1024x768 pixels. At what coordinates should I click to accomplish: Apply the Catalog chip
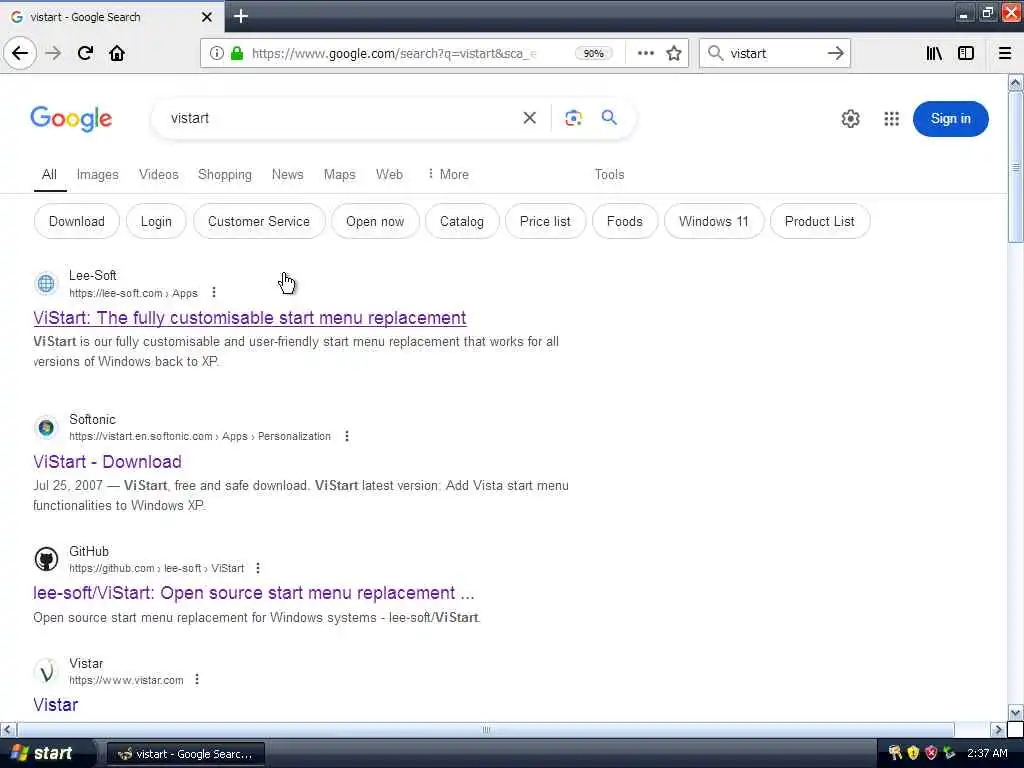[x=462, y=221]
